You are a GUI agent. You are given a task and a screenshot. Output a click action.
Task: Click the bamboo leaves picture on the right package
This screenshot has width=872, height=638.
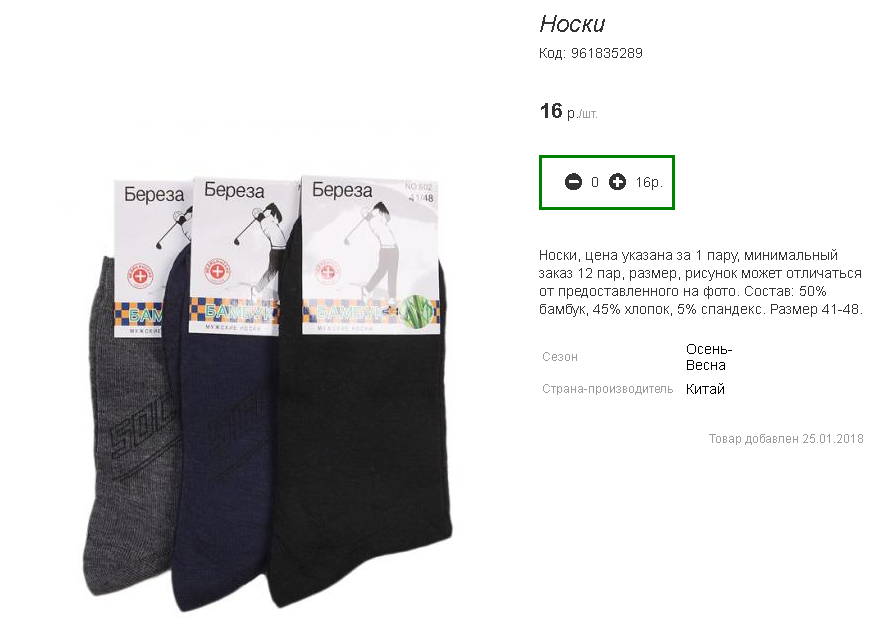click(418, 311)
